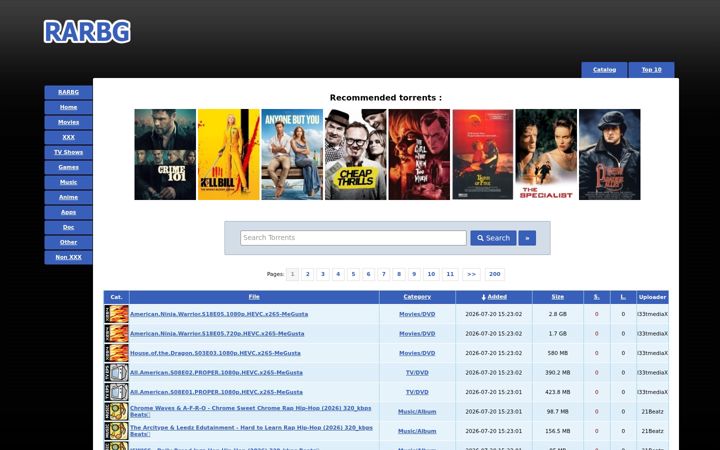Open All.American.S08E02.PROPER torrent link
Image resolution: width=720 pixels, height=450 pixels.
216,372
